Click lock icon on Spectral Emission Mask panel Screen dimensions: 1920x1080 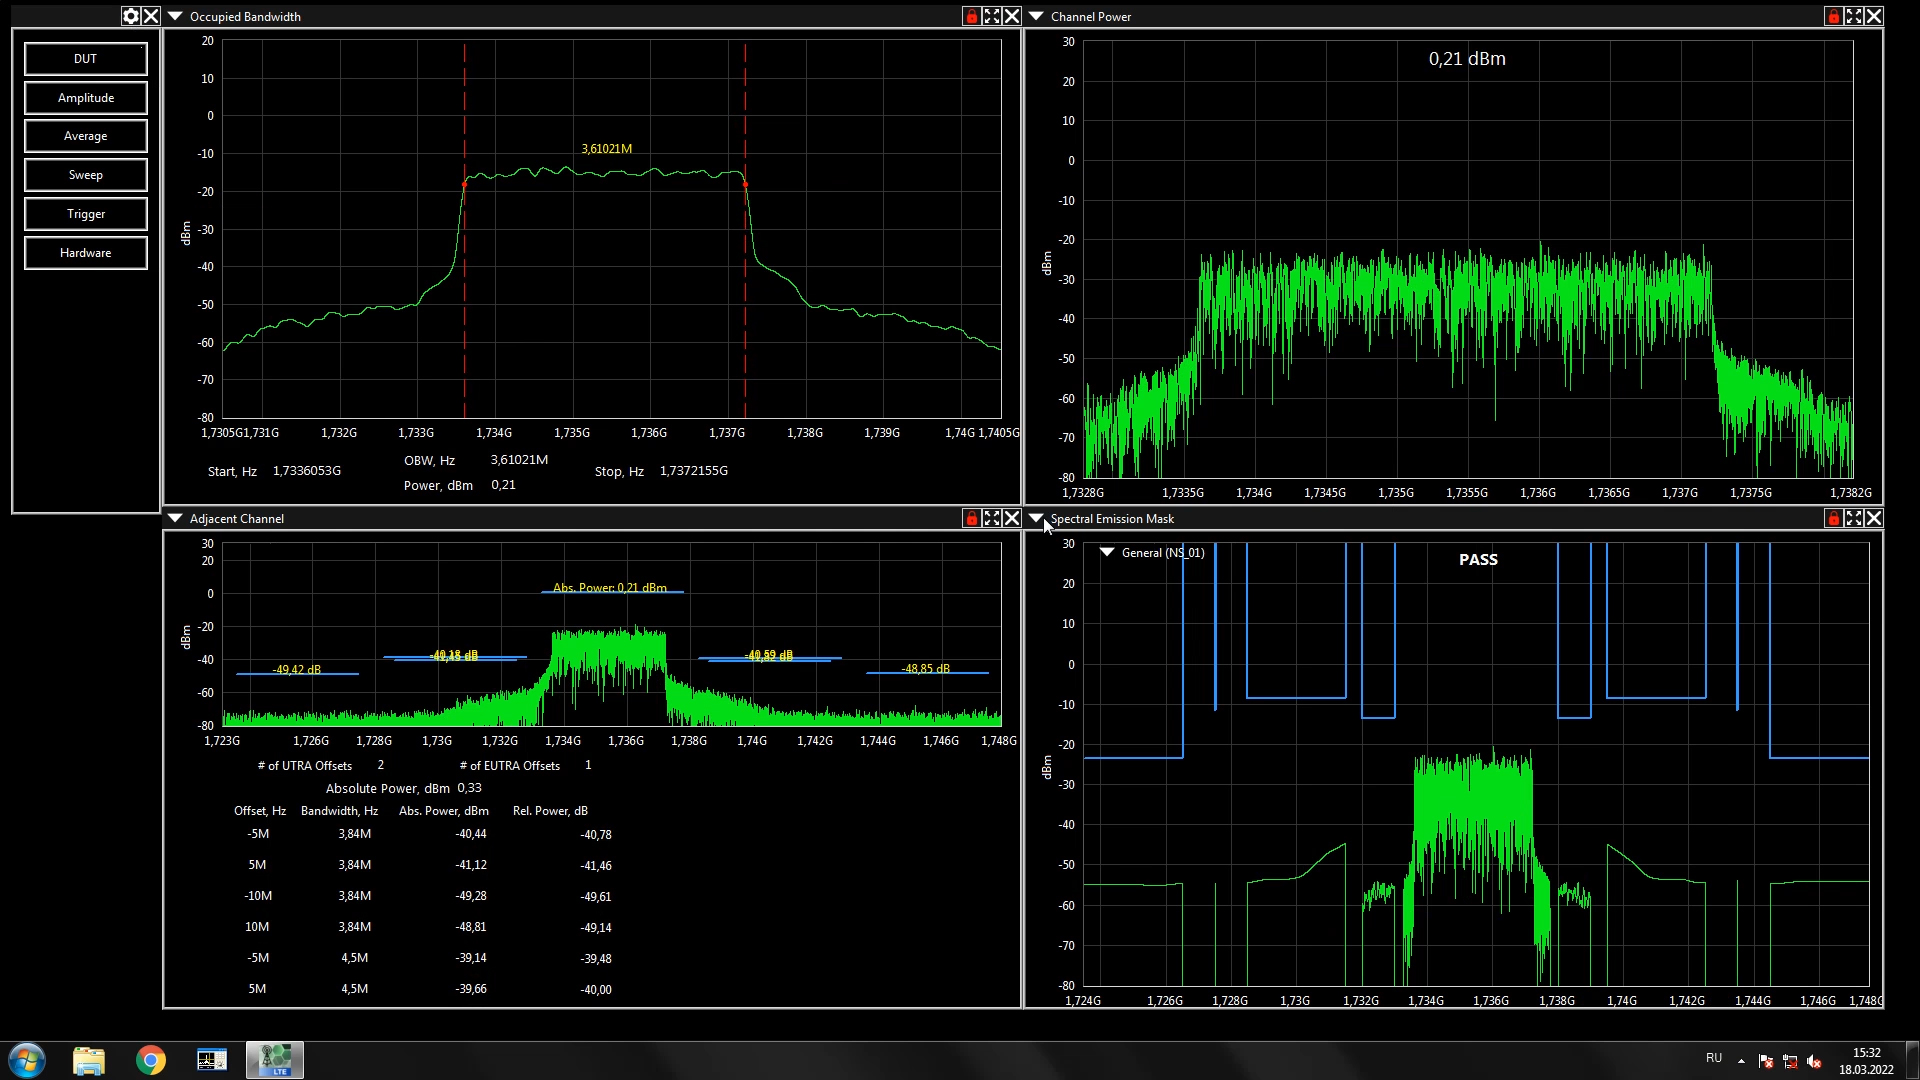(1833, 518)
